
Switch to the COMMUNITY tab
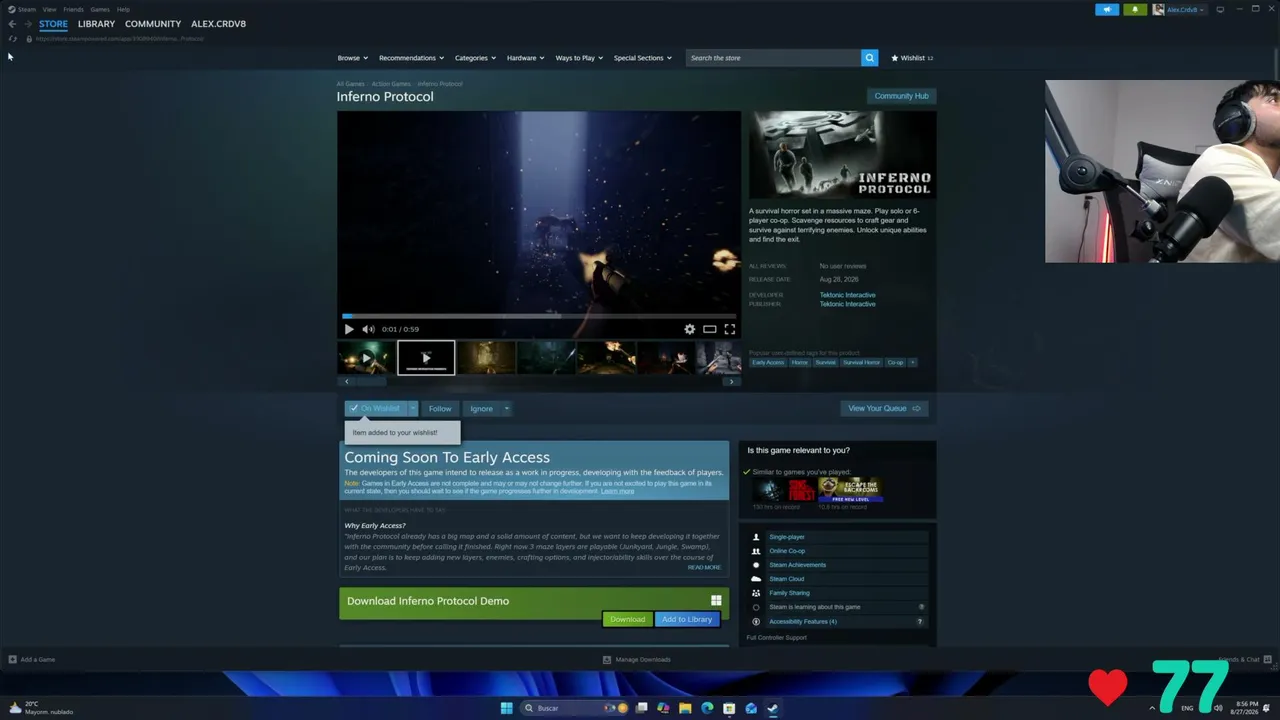coord(153,24)
